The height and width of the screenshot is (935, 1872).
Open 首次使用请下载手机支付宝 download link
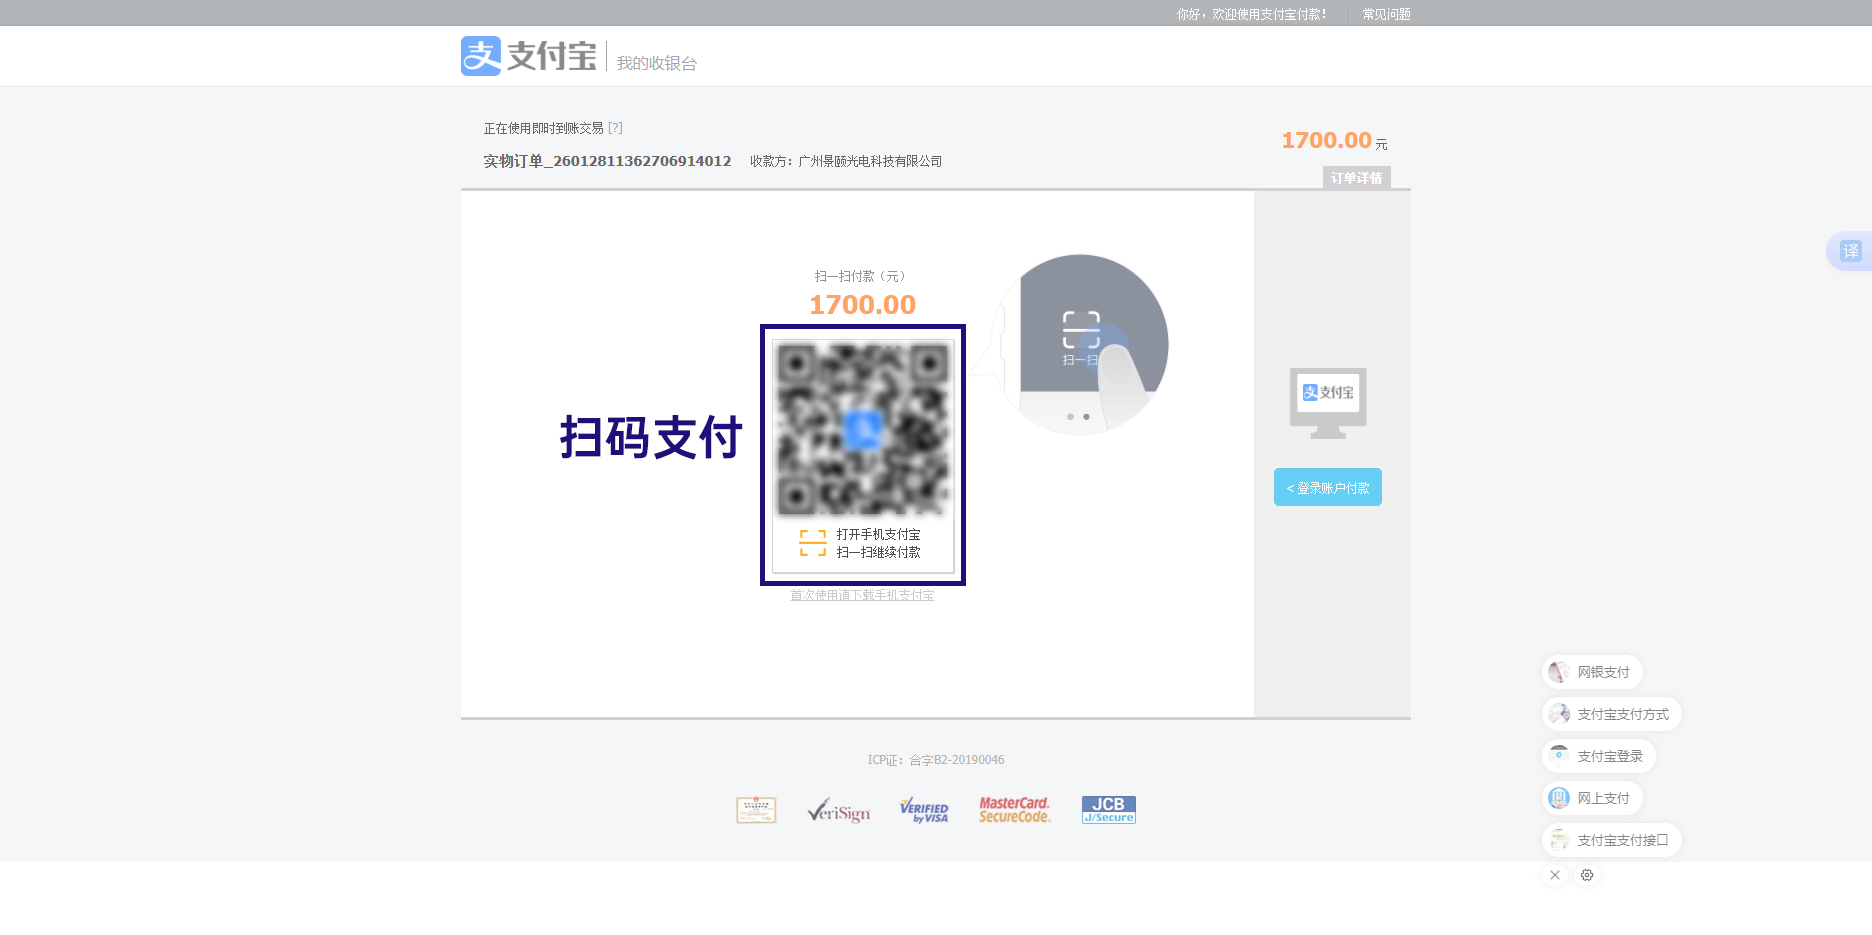tap(862, 595)
